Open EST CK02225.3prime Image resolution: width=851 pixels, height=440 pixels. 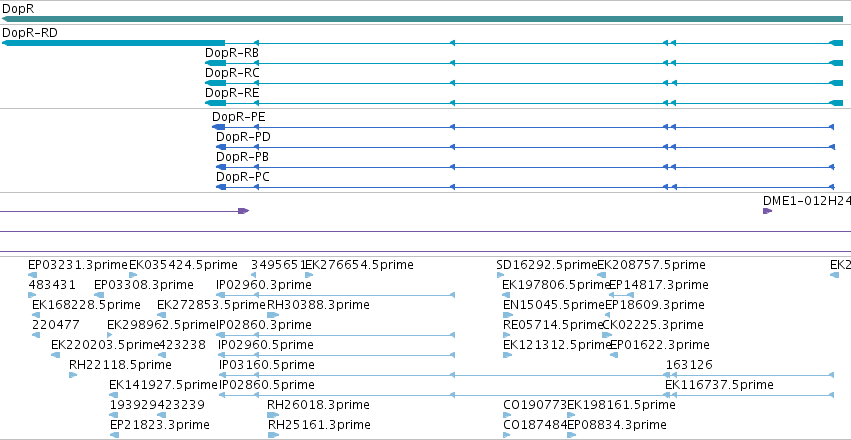click(653, 325)
